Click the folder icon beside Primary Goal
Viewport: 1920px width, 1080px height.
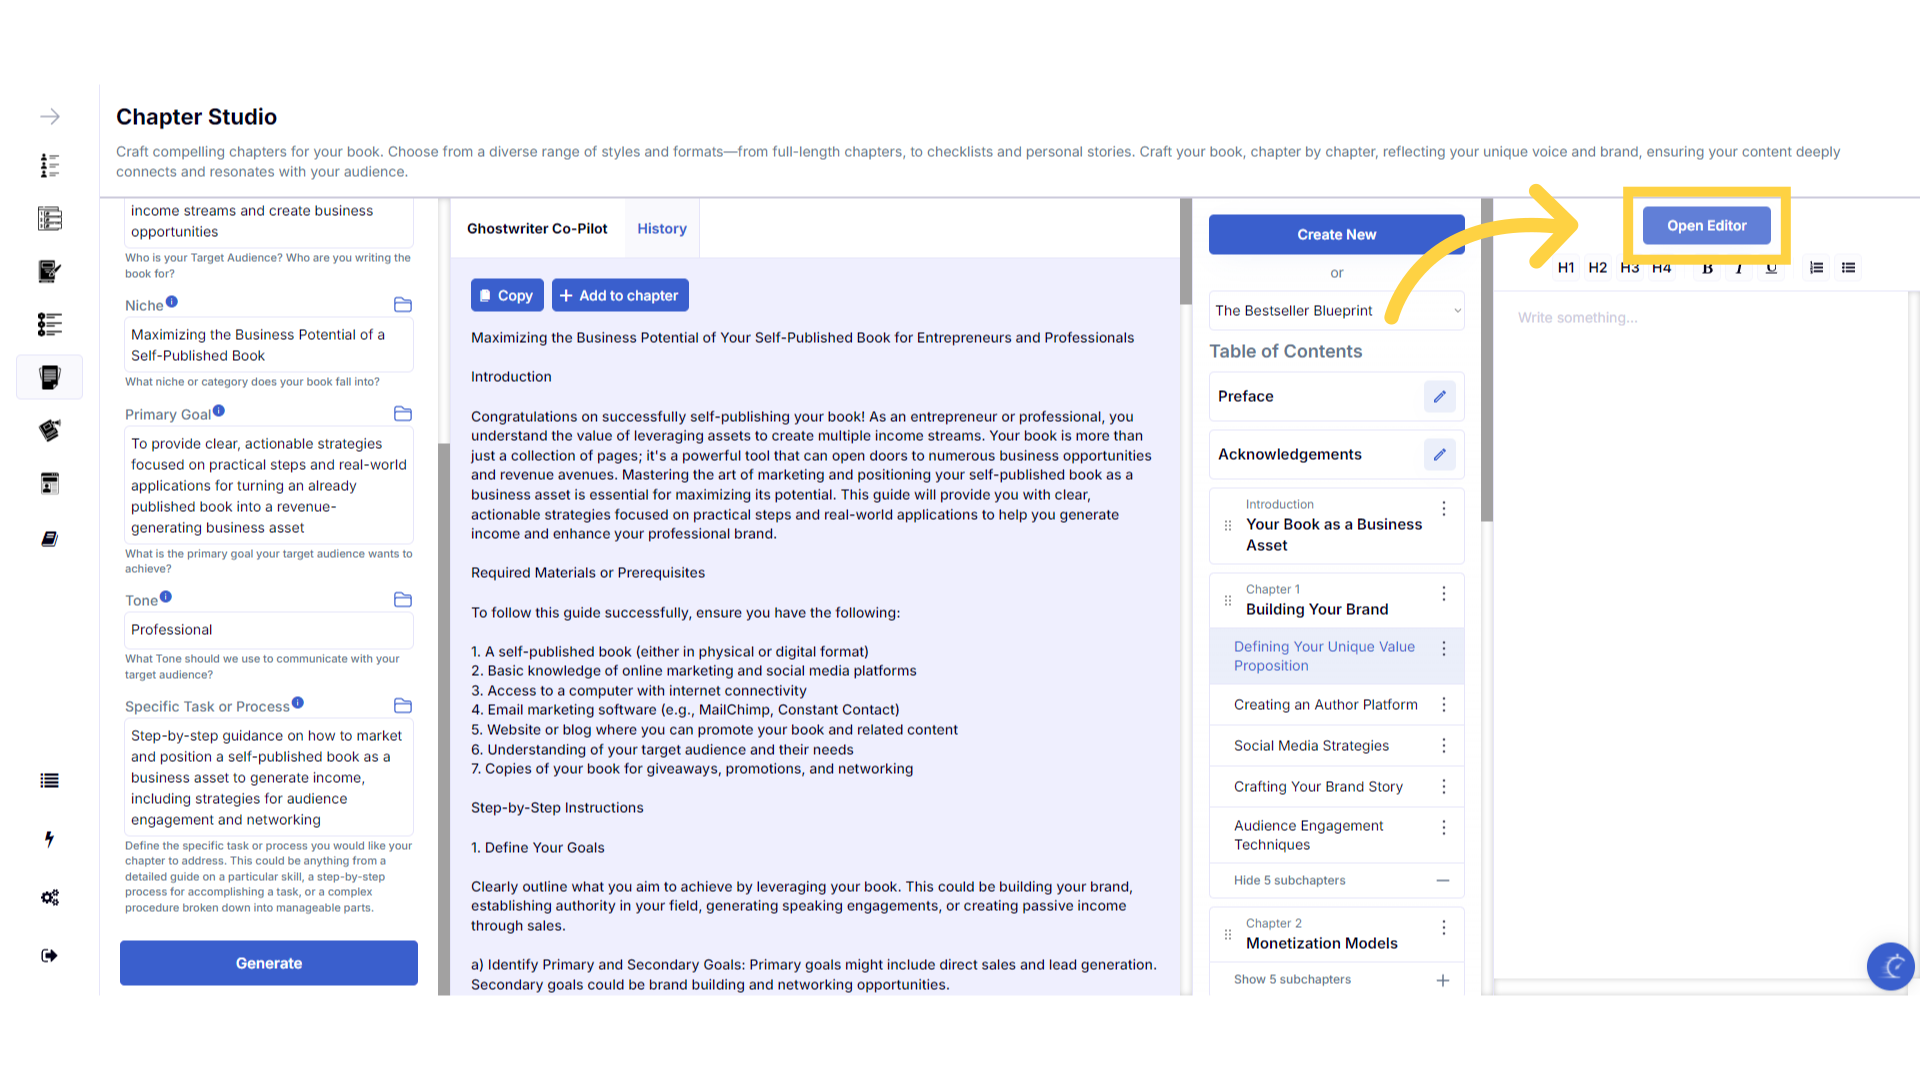pos(403,414)
